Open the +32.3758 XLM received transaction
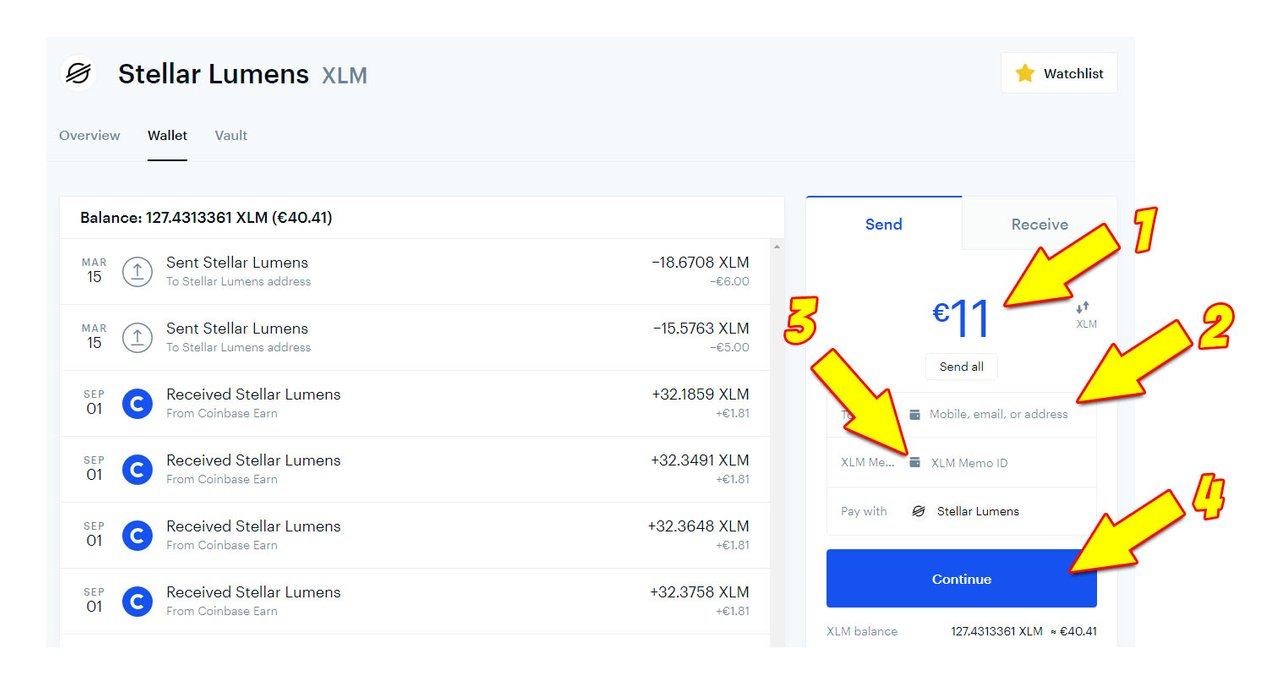This screenshot has width=1280, height=692. 415,602
